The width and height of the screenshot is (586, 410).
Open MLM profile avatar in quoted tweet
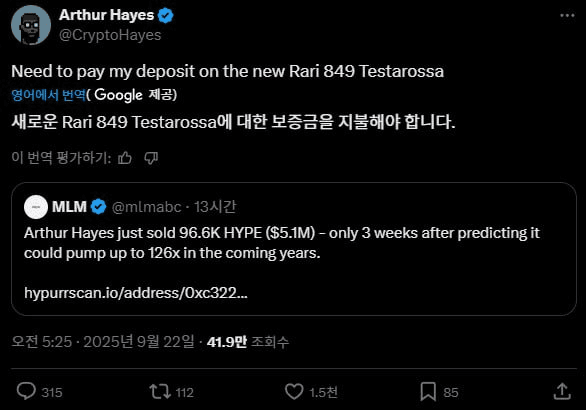point(36,207)
